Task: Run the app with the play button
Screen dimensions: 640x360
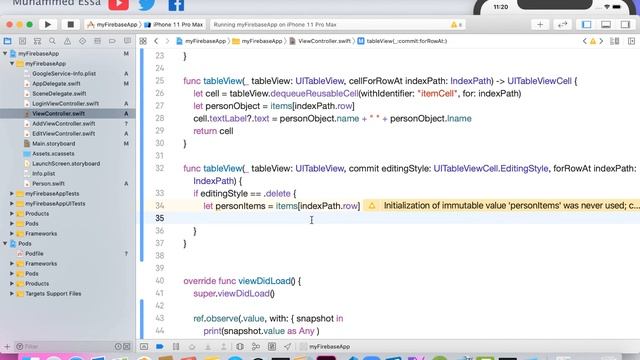Action: pos(48,24)
